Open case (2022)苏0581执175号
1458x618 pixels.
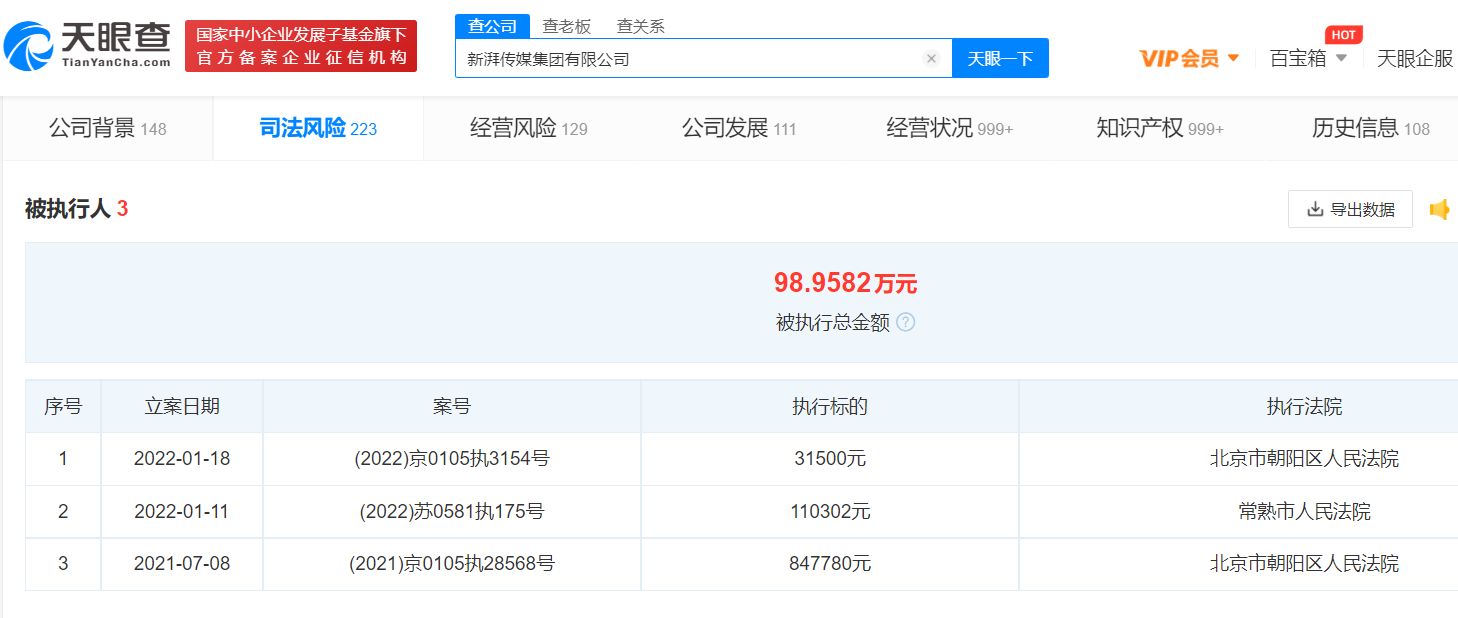(x=451, y=512)
